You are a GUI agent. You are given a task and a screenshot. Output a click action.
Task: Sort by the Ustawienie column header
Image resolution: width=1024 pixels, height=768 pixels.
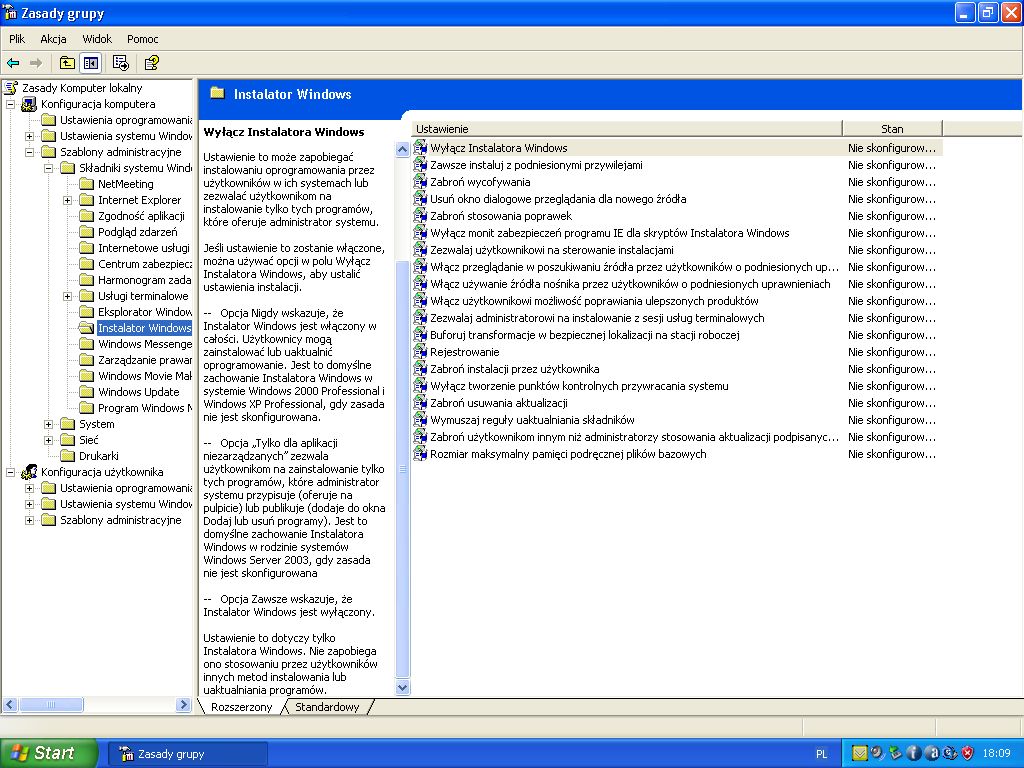(x=626, y=129)
